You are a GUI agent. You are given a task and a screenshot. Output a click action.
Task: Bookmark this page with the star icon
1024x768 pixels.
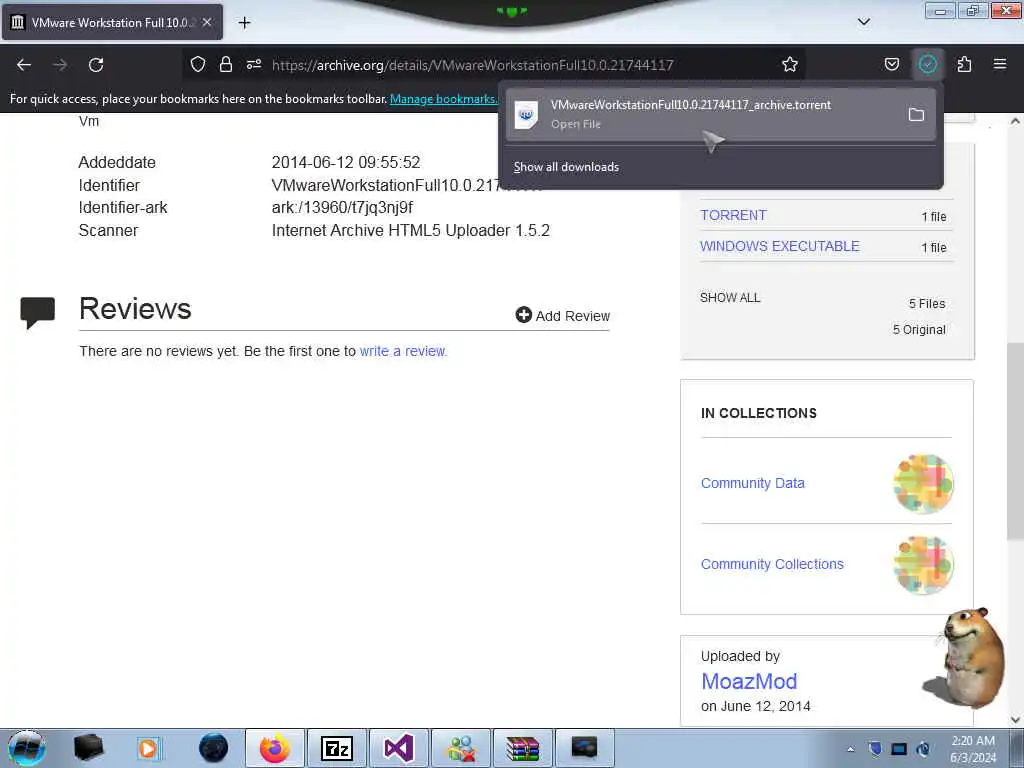click(790, 64)
